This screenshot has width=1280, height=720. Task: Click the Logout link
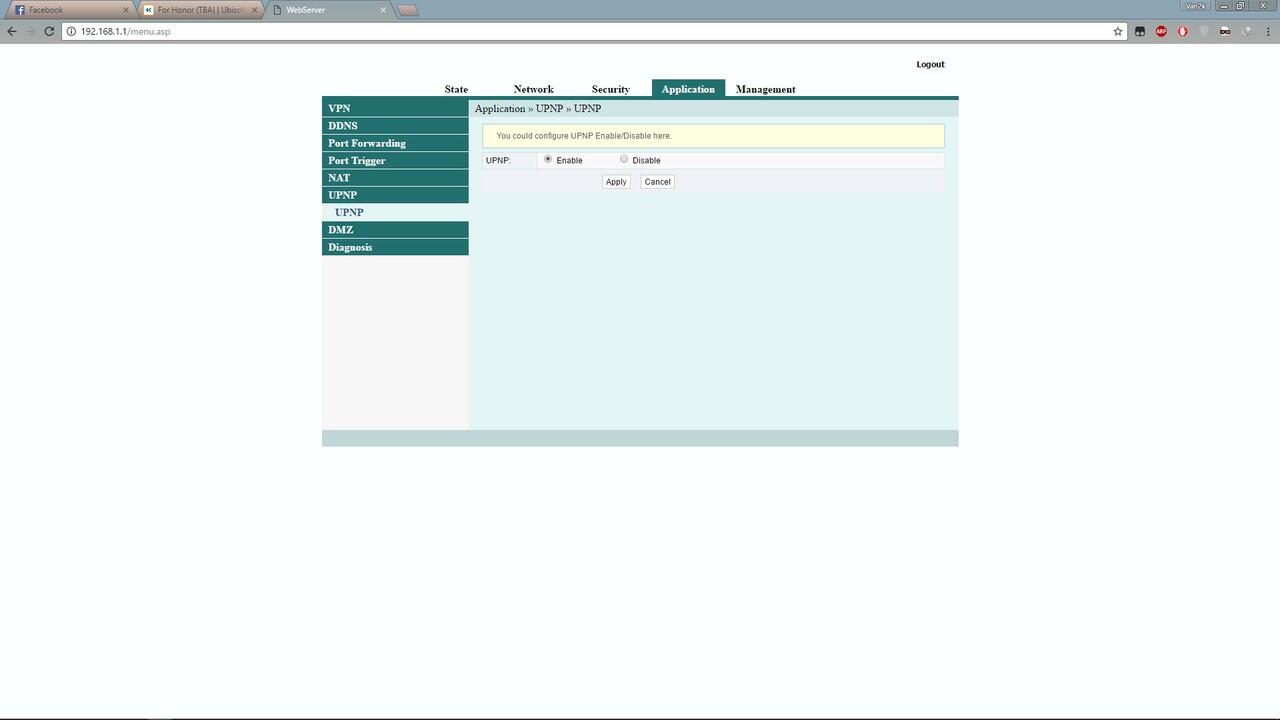pos(929,64)
